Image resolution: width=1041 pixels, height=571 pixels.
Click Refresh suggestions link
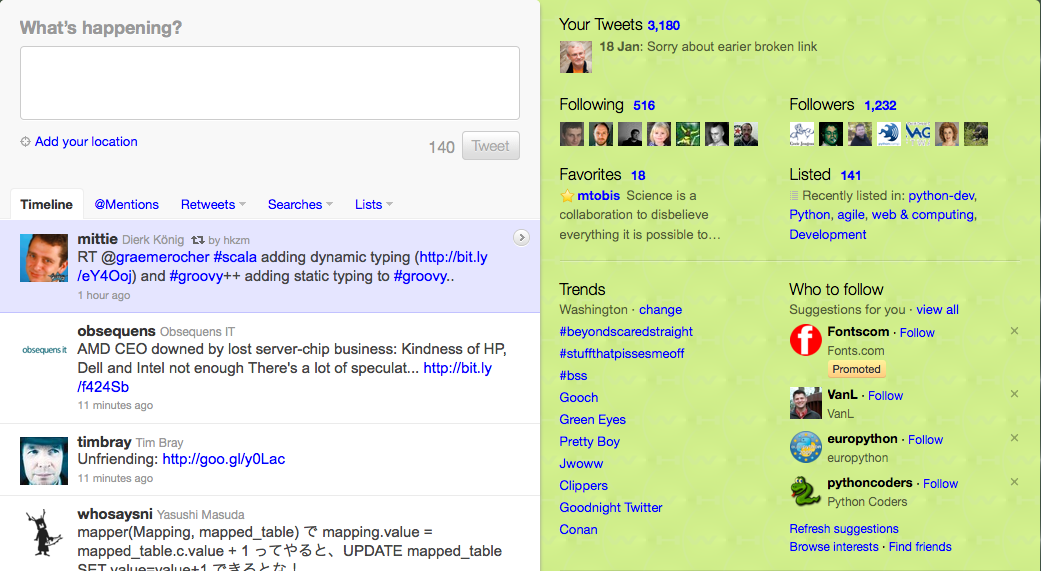(844, 529)
